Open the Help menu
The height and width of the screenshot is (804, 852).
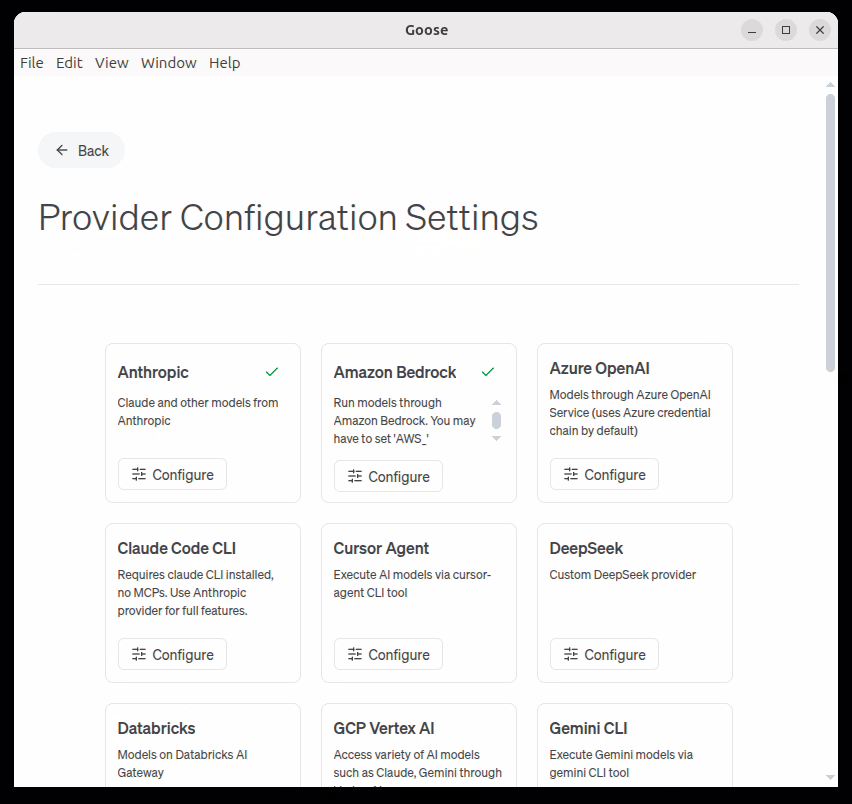tap(224, 63)
